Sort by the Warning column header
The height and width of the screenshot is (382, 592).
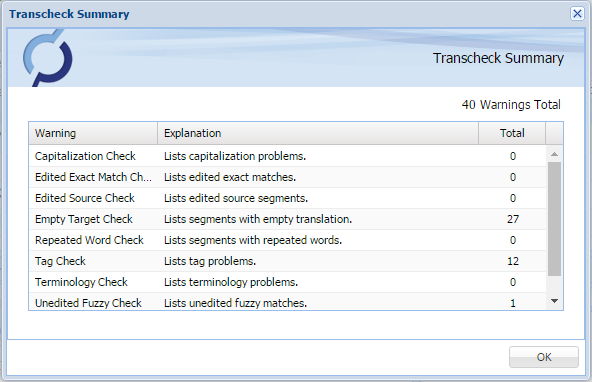click(93, 133)
